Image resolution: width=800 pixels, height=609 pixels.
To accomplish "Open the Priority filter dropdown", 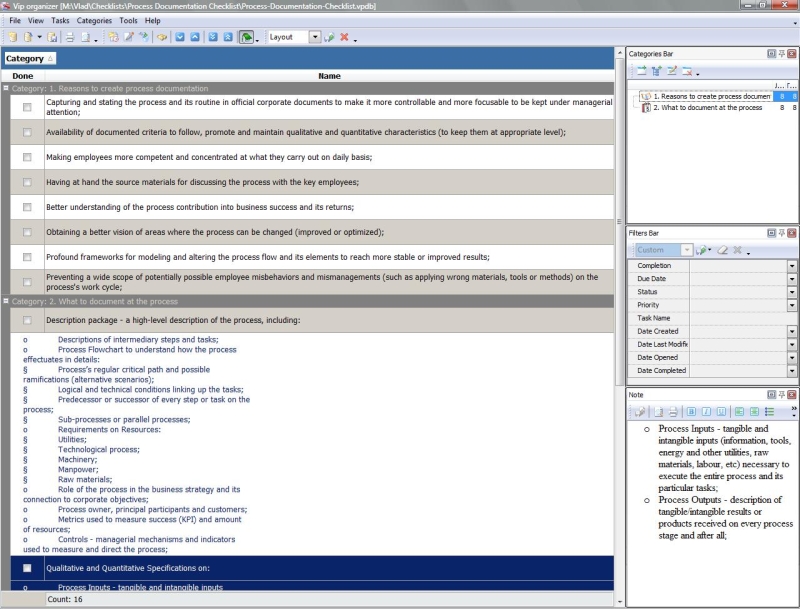I will pos(791,305).
